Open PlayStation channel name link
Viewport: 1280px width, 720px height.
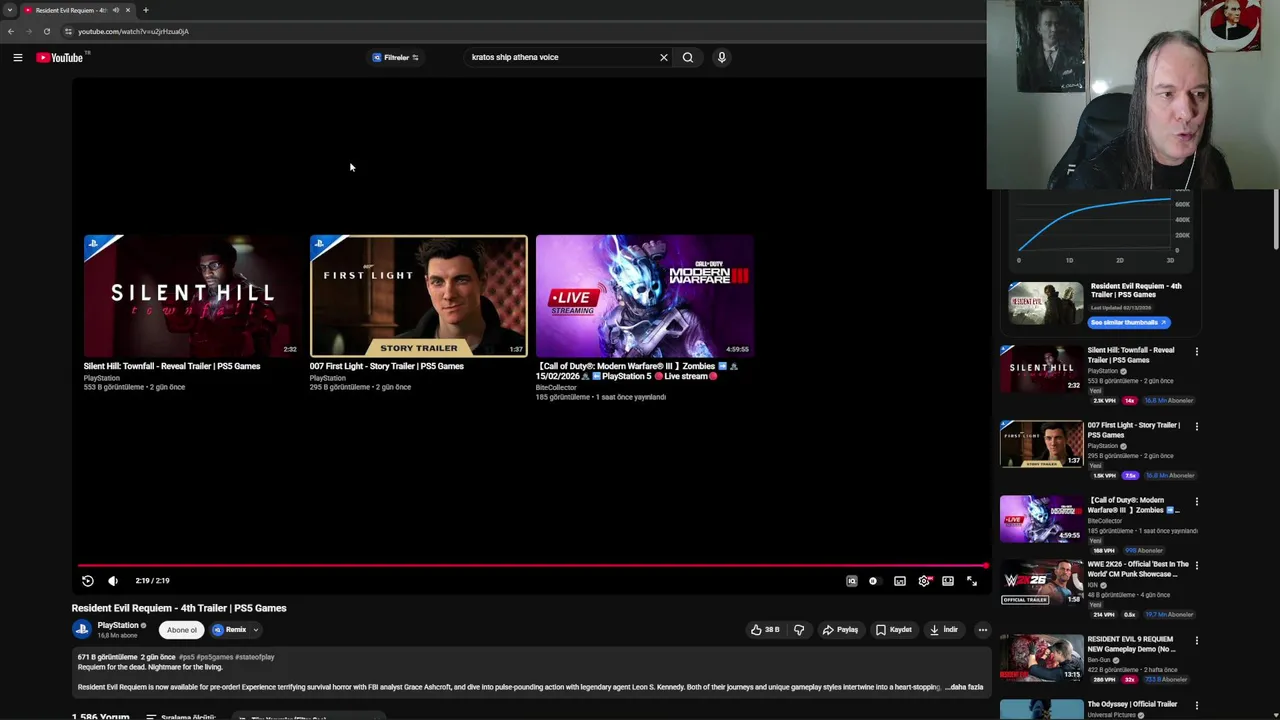118,625
